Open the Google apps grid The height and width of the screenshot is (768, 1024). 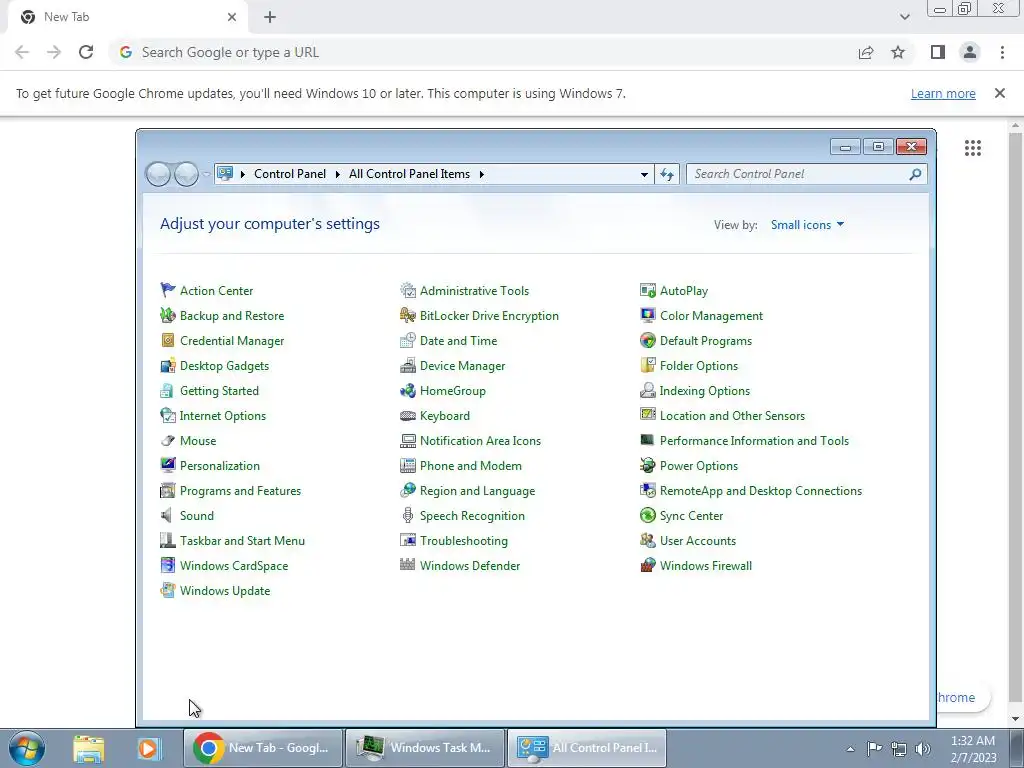pos(973,148)
